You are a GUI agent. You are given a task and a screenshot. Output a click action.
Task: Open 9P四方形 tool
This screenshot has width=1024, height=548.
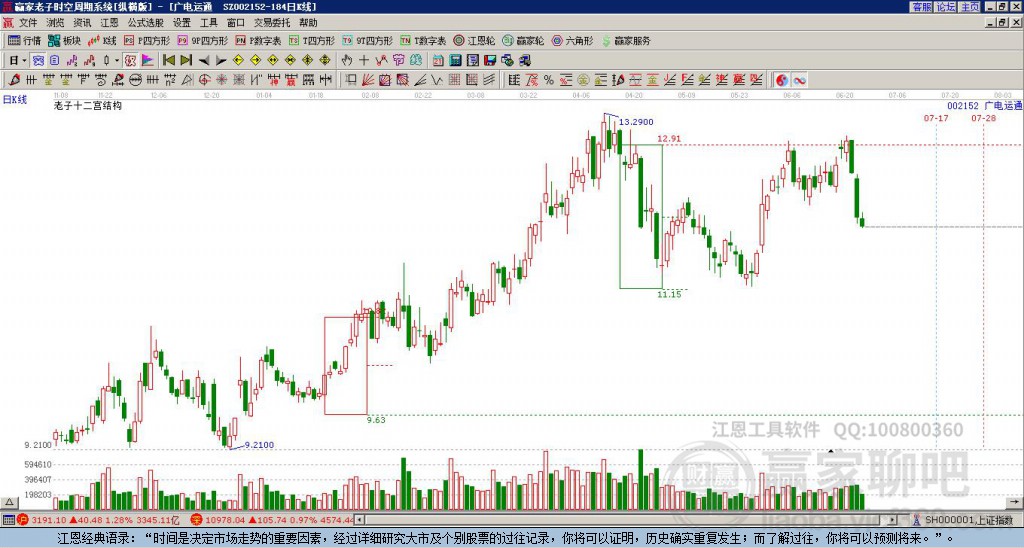203,40
